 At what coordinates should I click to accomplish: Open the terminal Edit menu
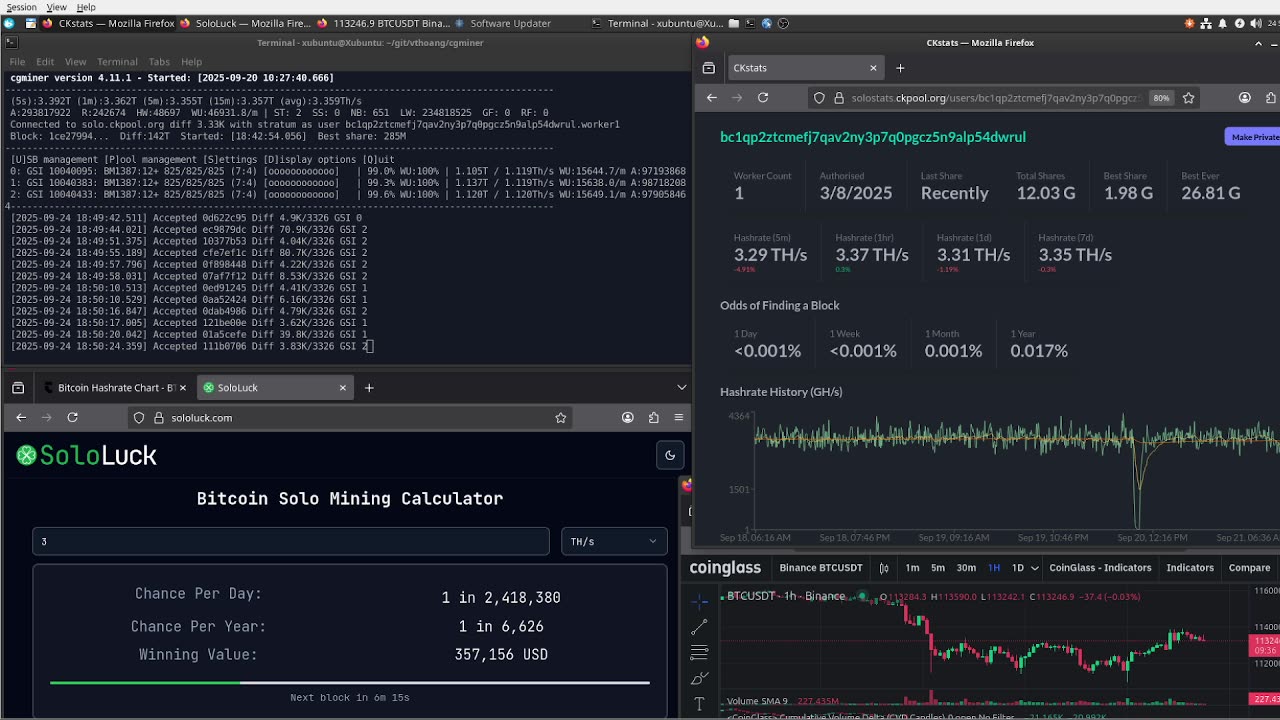point(45,62)
